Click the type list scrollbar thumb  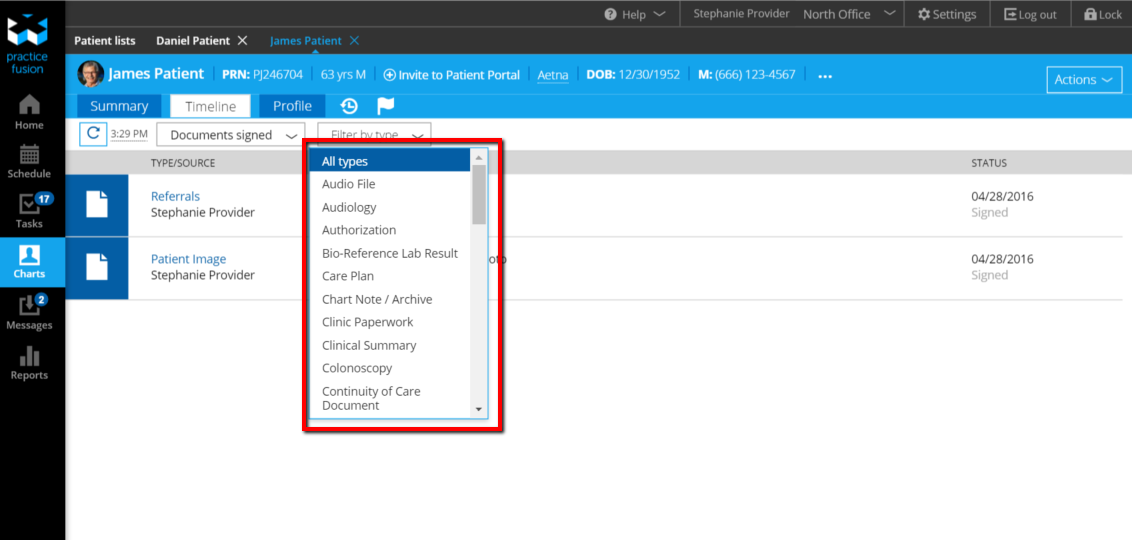479,193
